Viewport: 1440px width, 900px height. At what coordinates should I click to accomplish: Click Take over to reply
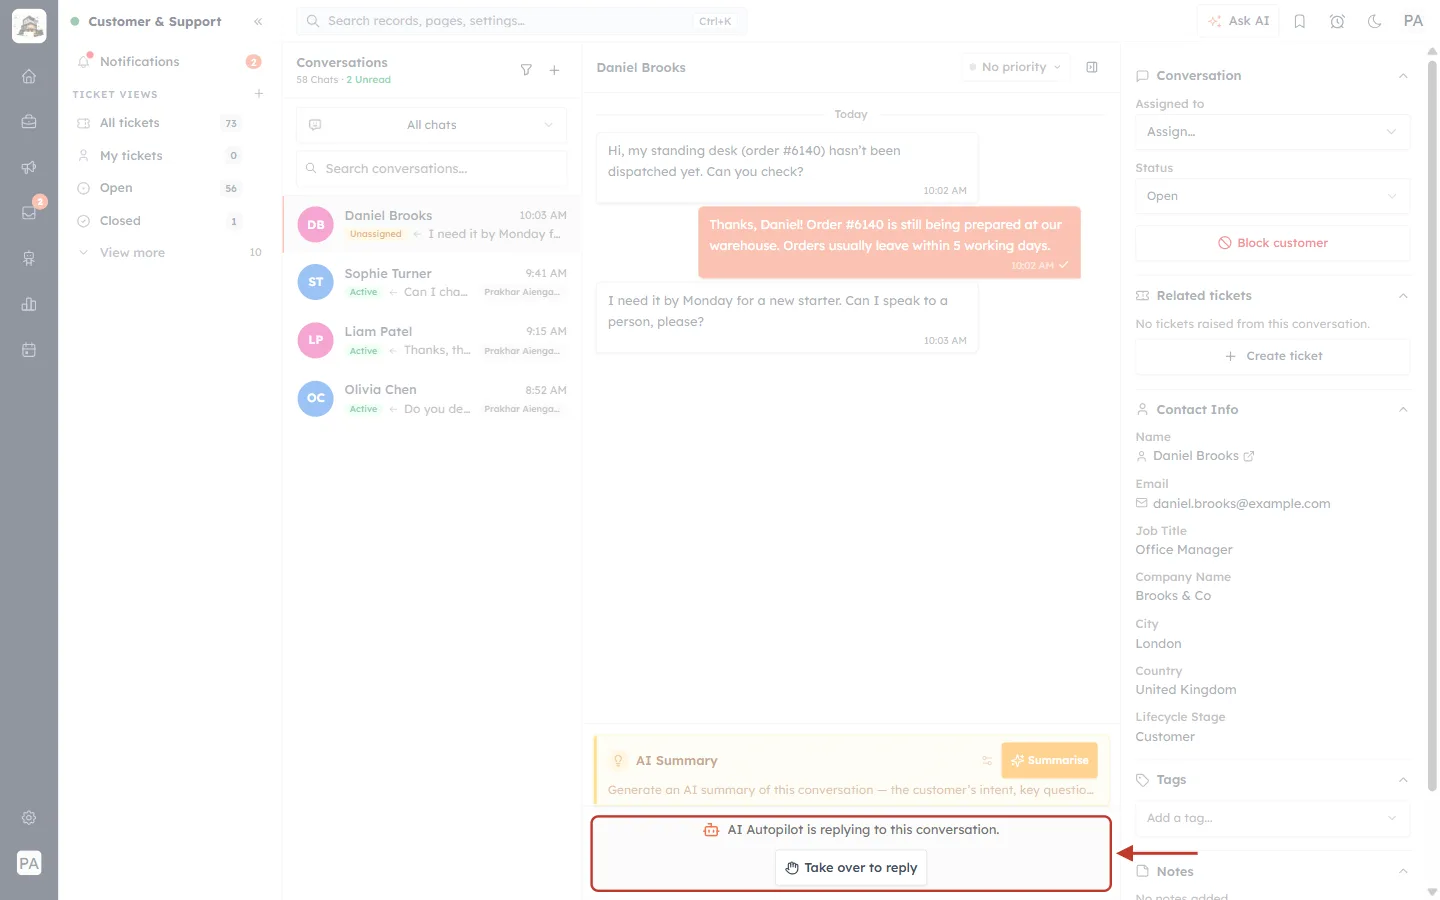tap(851, 868)
